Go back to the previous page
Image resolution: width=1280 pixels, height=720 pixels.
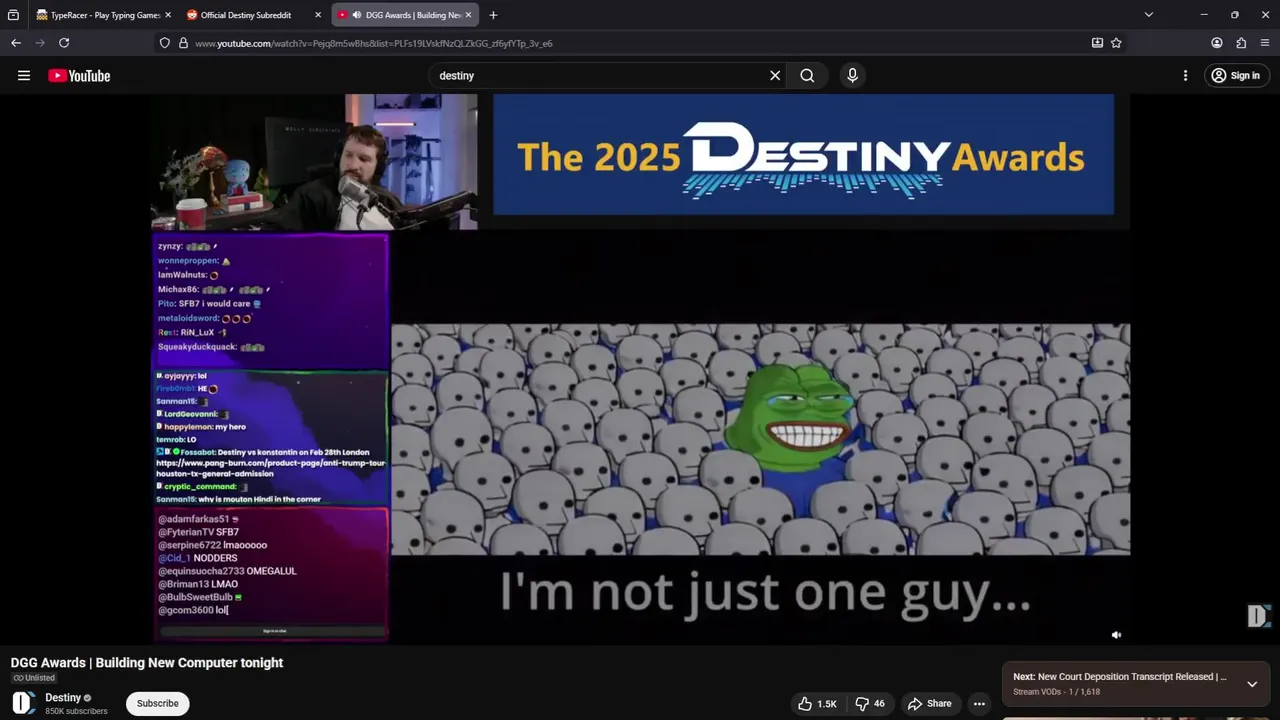[x=16, y=43]
